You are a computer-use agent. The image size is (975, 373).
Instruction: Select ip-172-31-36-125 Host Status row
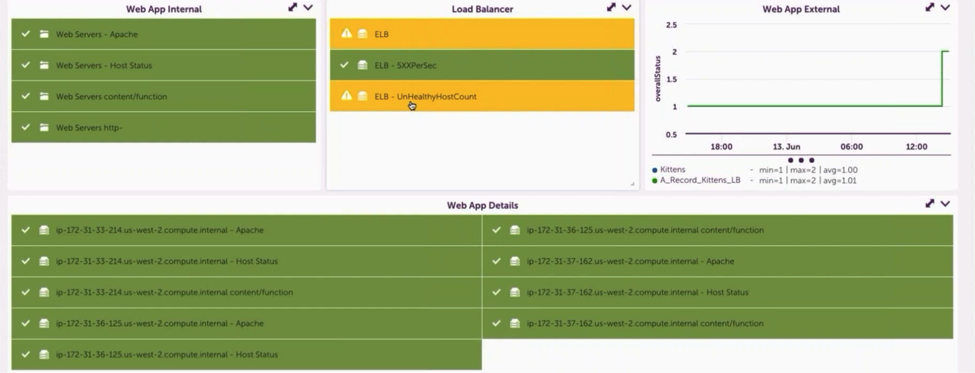(247, 354)
